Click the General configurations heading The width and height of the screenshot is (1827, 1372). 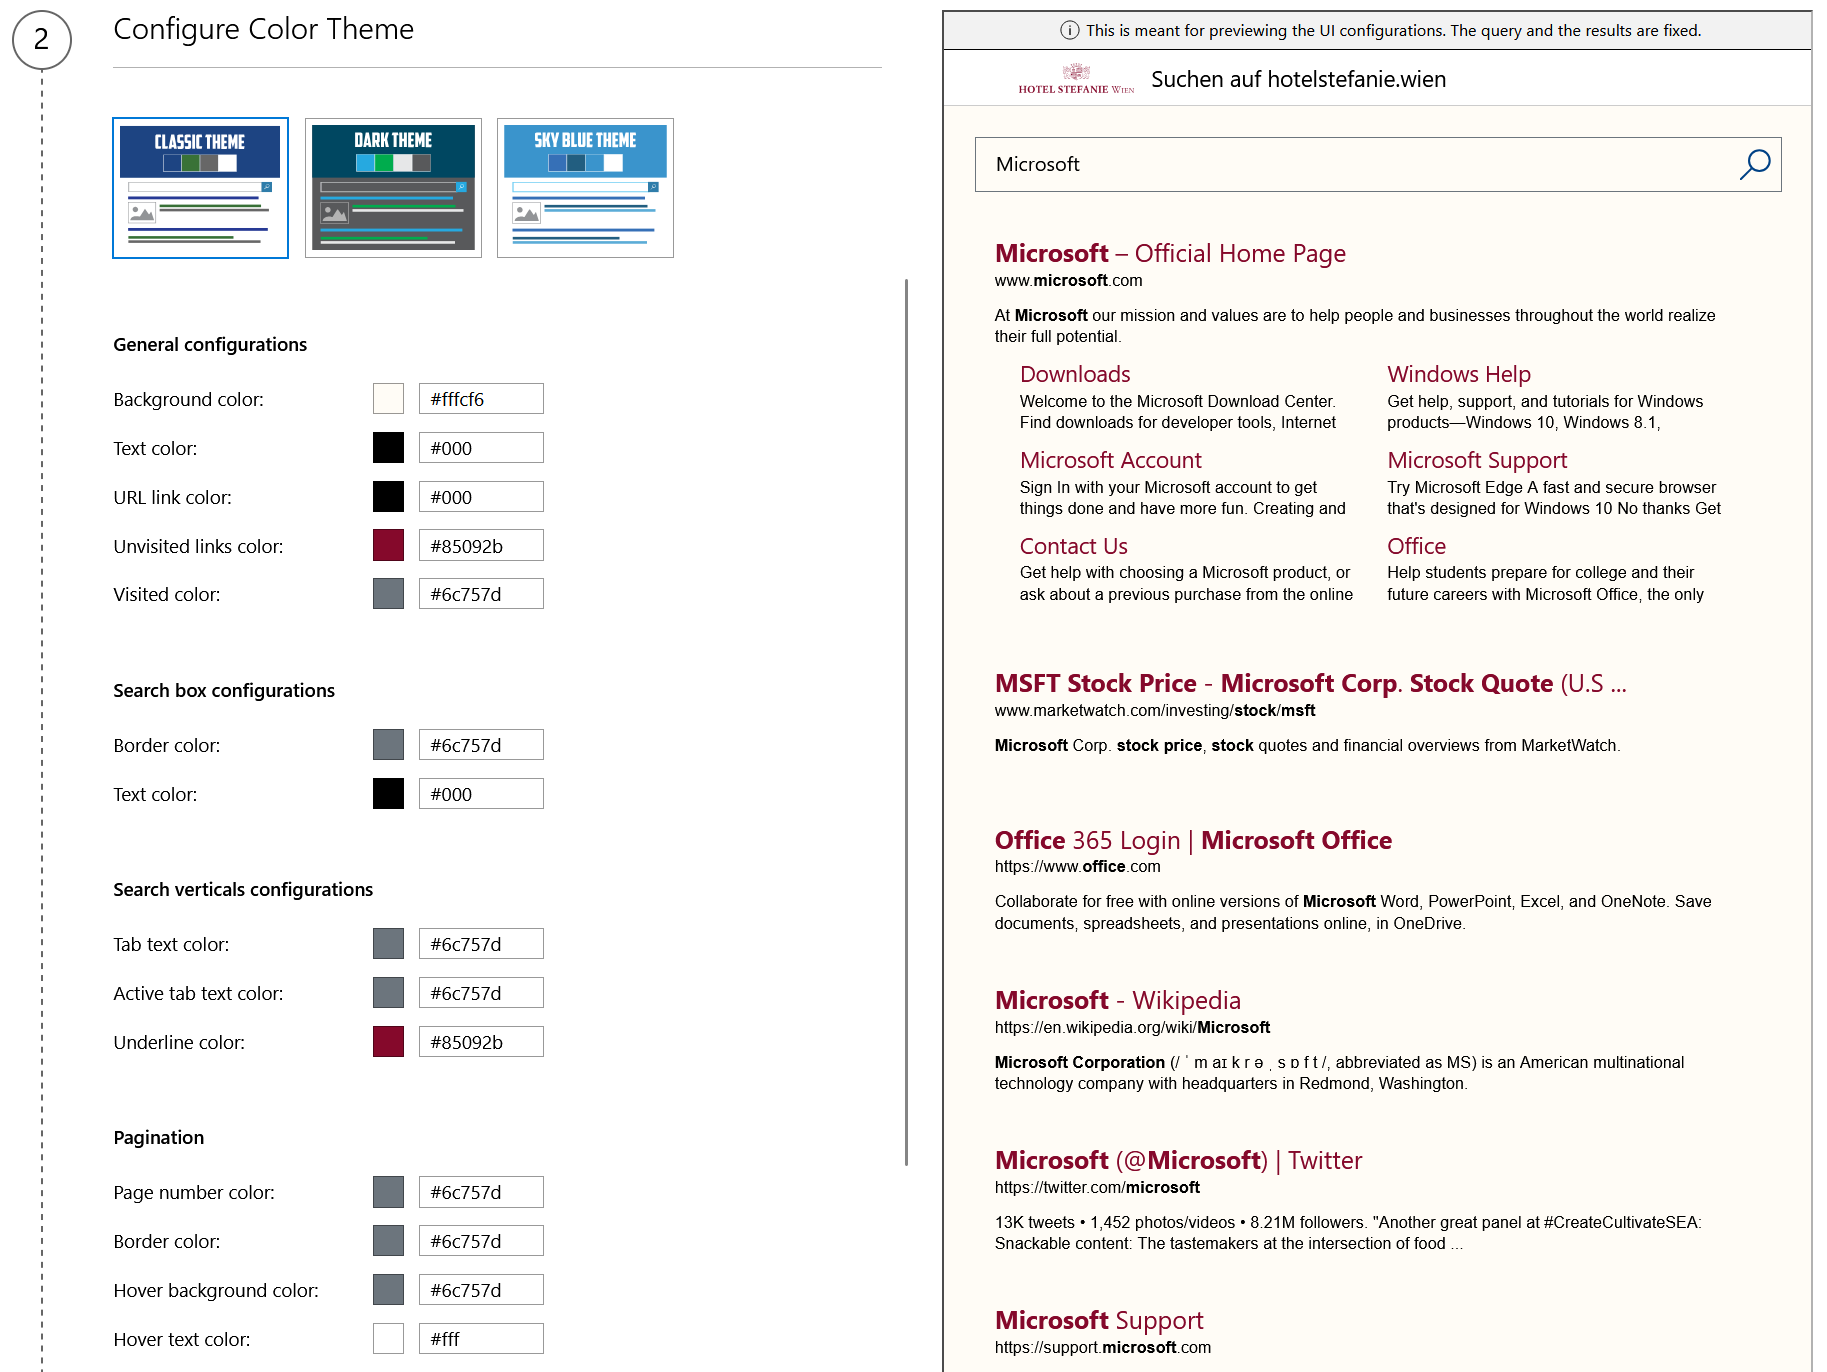pyautogui.click(x=210, y=345)
